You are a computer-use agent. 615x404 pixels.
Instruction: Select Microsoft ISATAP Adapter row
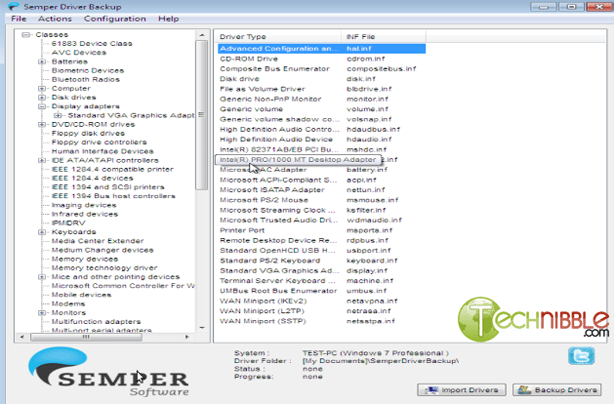(x=322, y=190)
